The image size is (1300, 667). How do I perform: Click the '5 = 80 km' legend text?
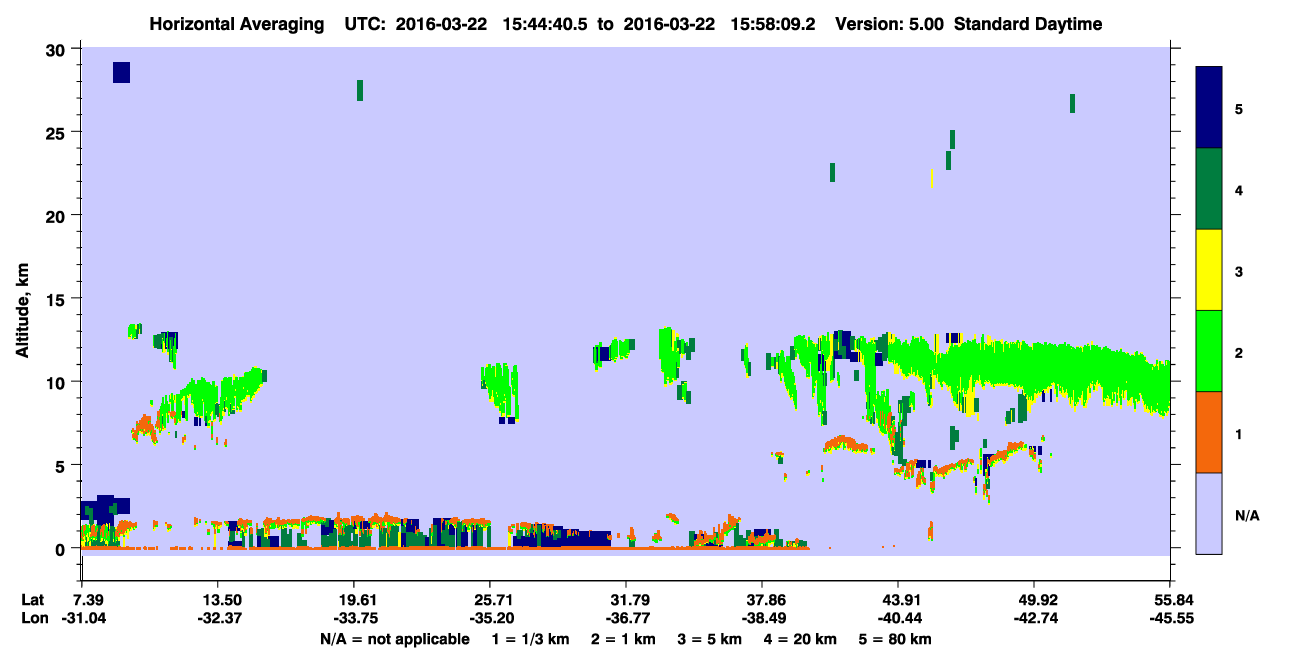(x=895, y=639)
